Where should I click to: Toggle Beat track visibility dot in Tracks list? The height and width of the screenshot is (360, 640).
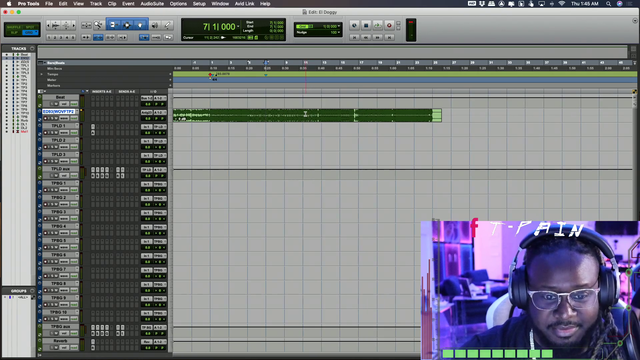coord(7,55)
